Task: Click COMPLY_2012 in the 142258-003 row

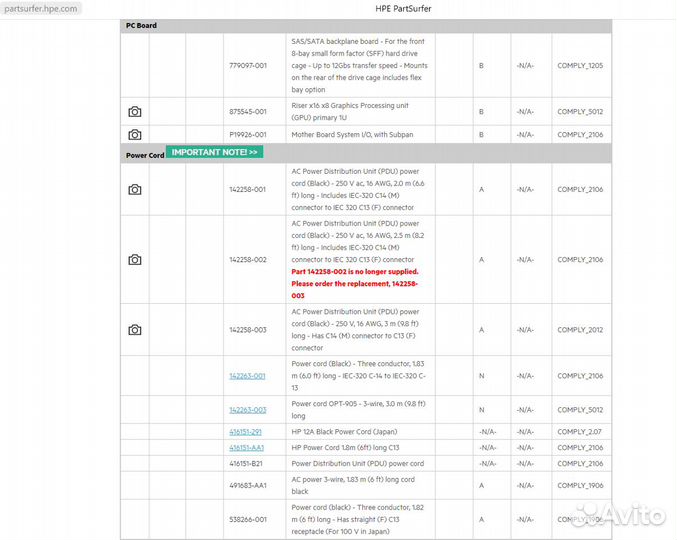Action: pyautogui.click(x=580, y=330)
